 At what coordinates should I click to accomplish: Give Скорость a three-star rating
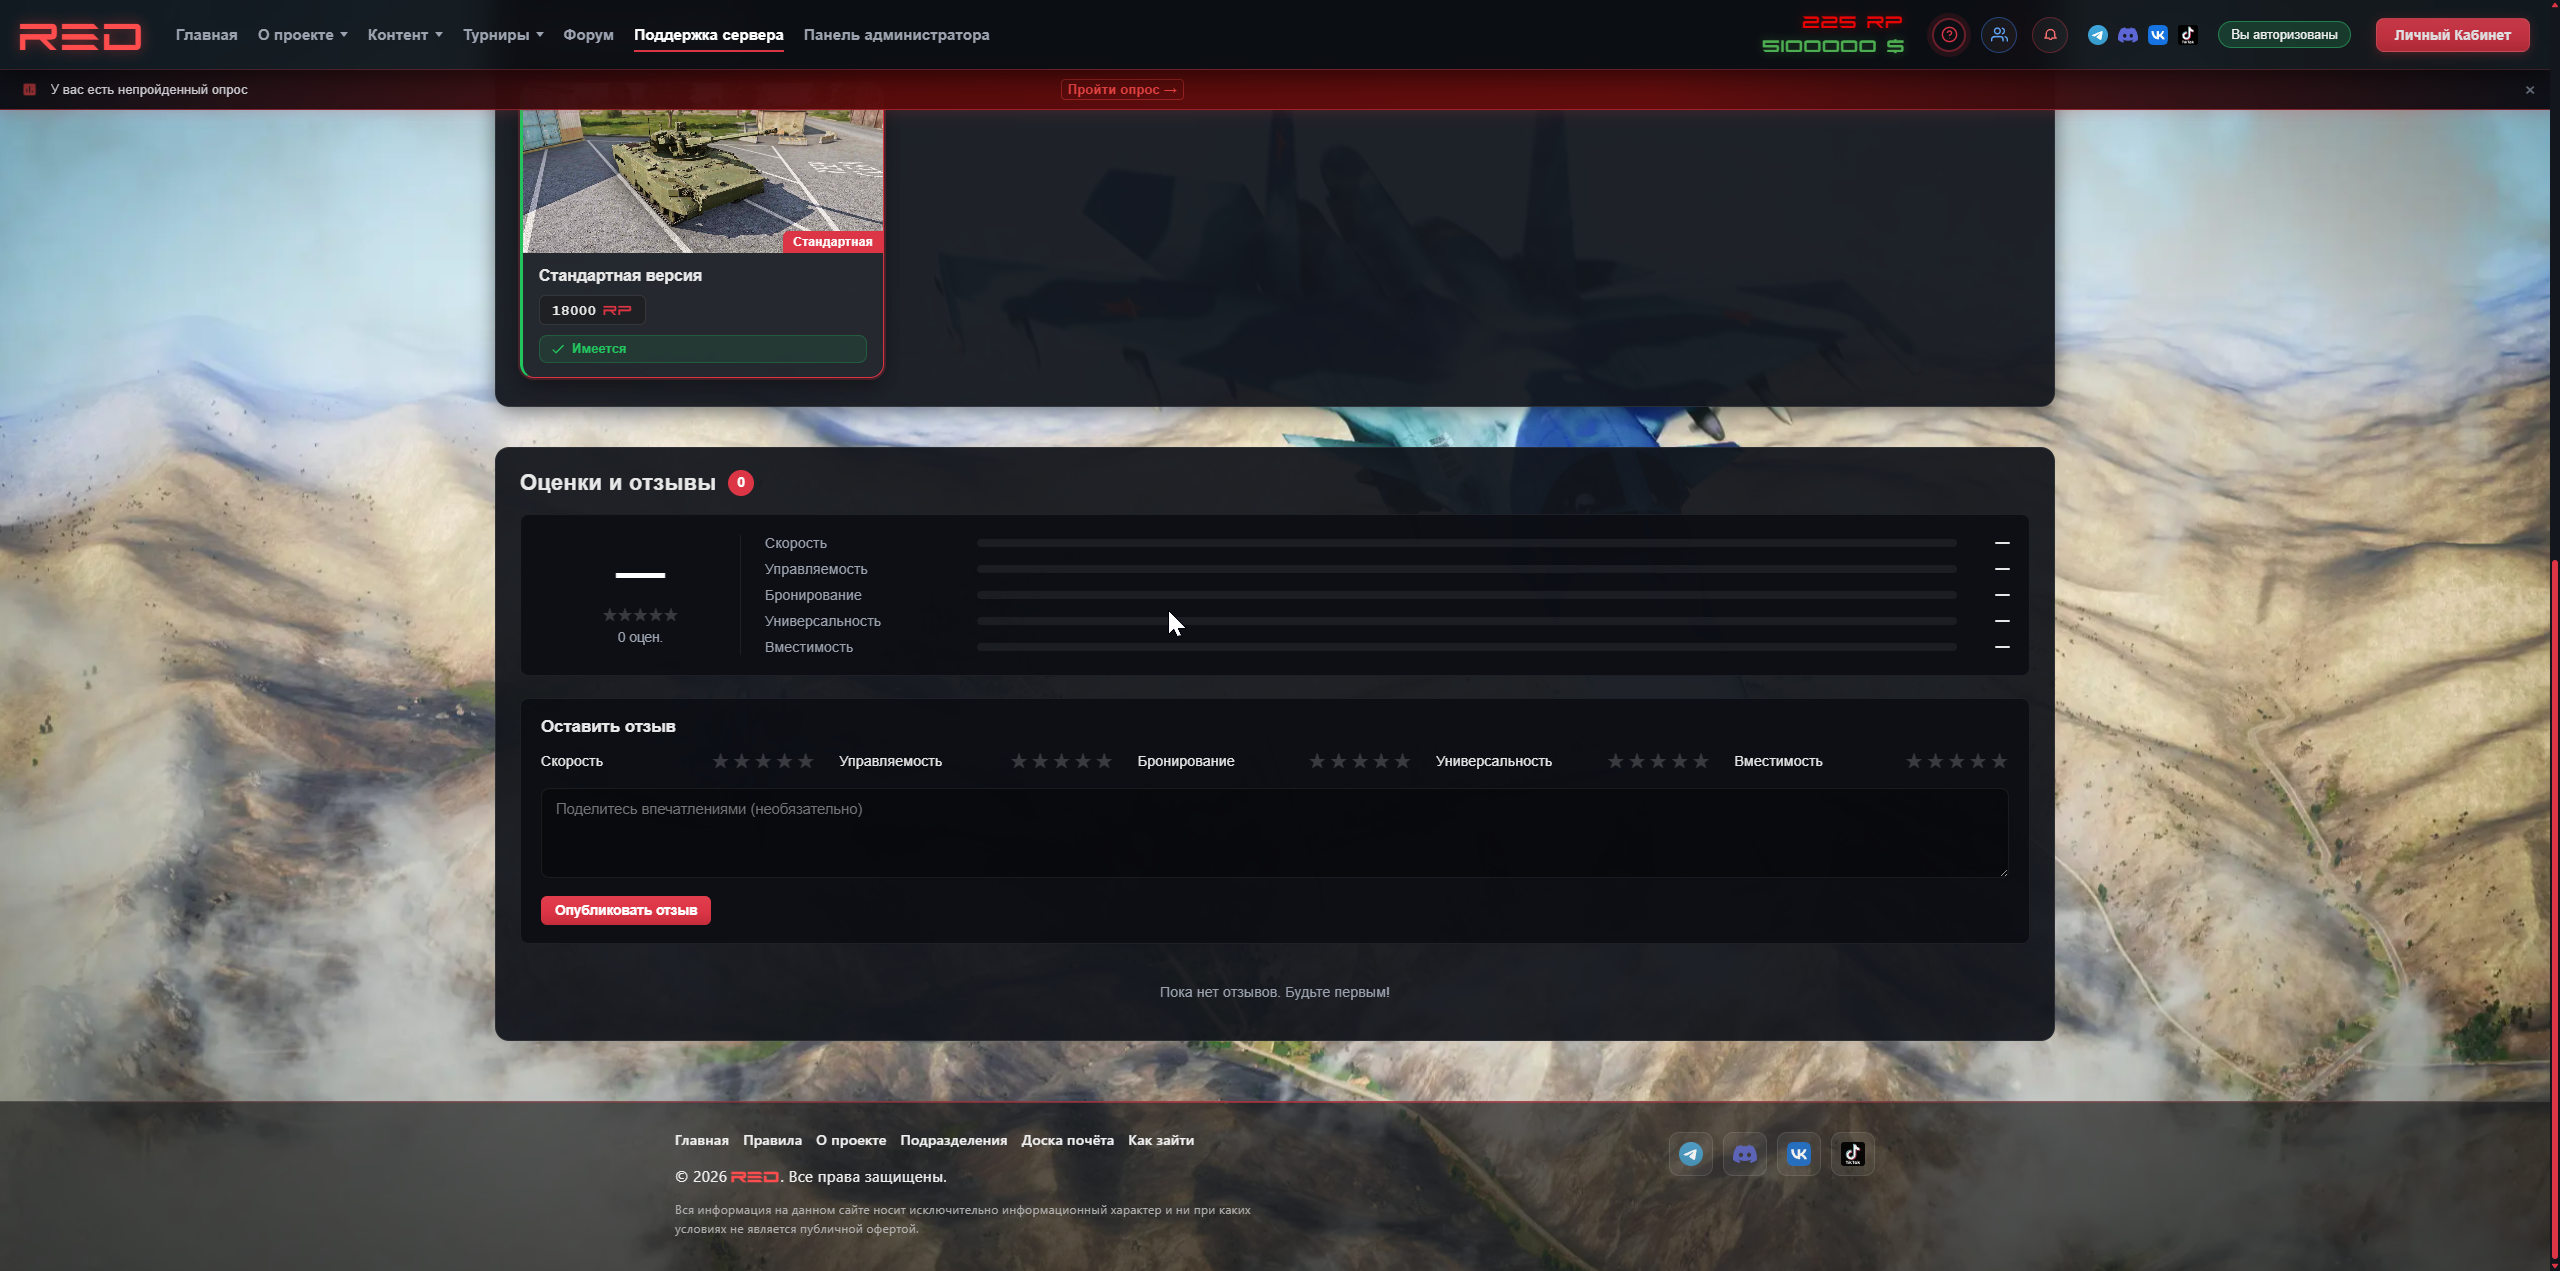(x=763, y=761)
